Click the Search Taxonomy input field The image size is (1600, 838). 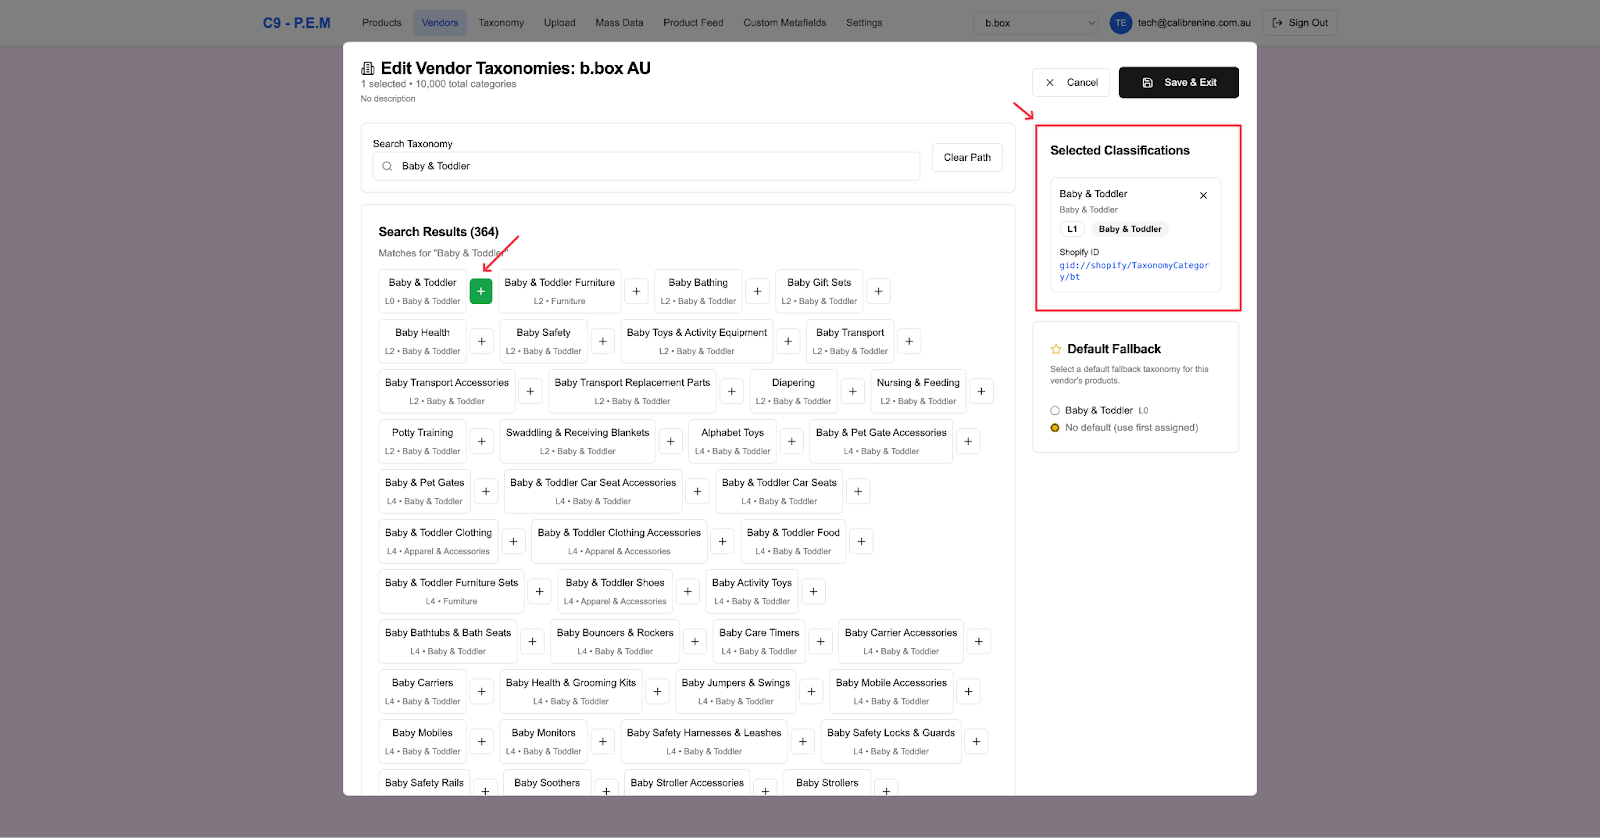pyautogui.click(x=650, y=167)
